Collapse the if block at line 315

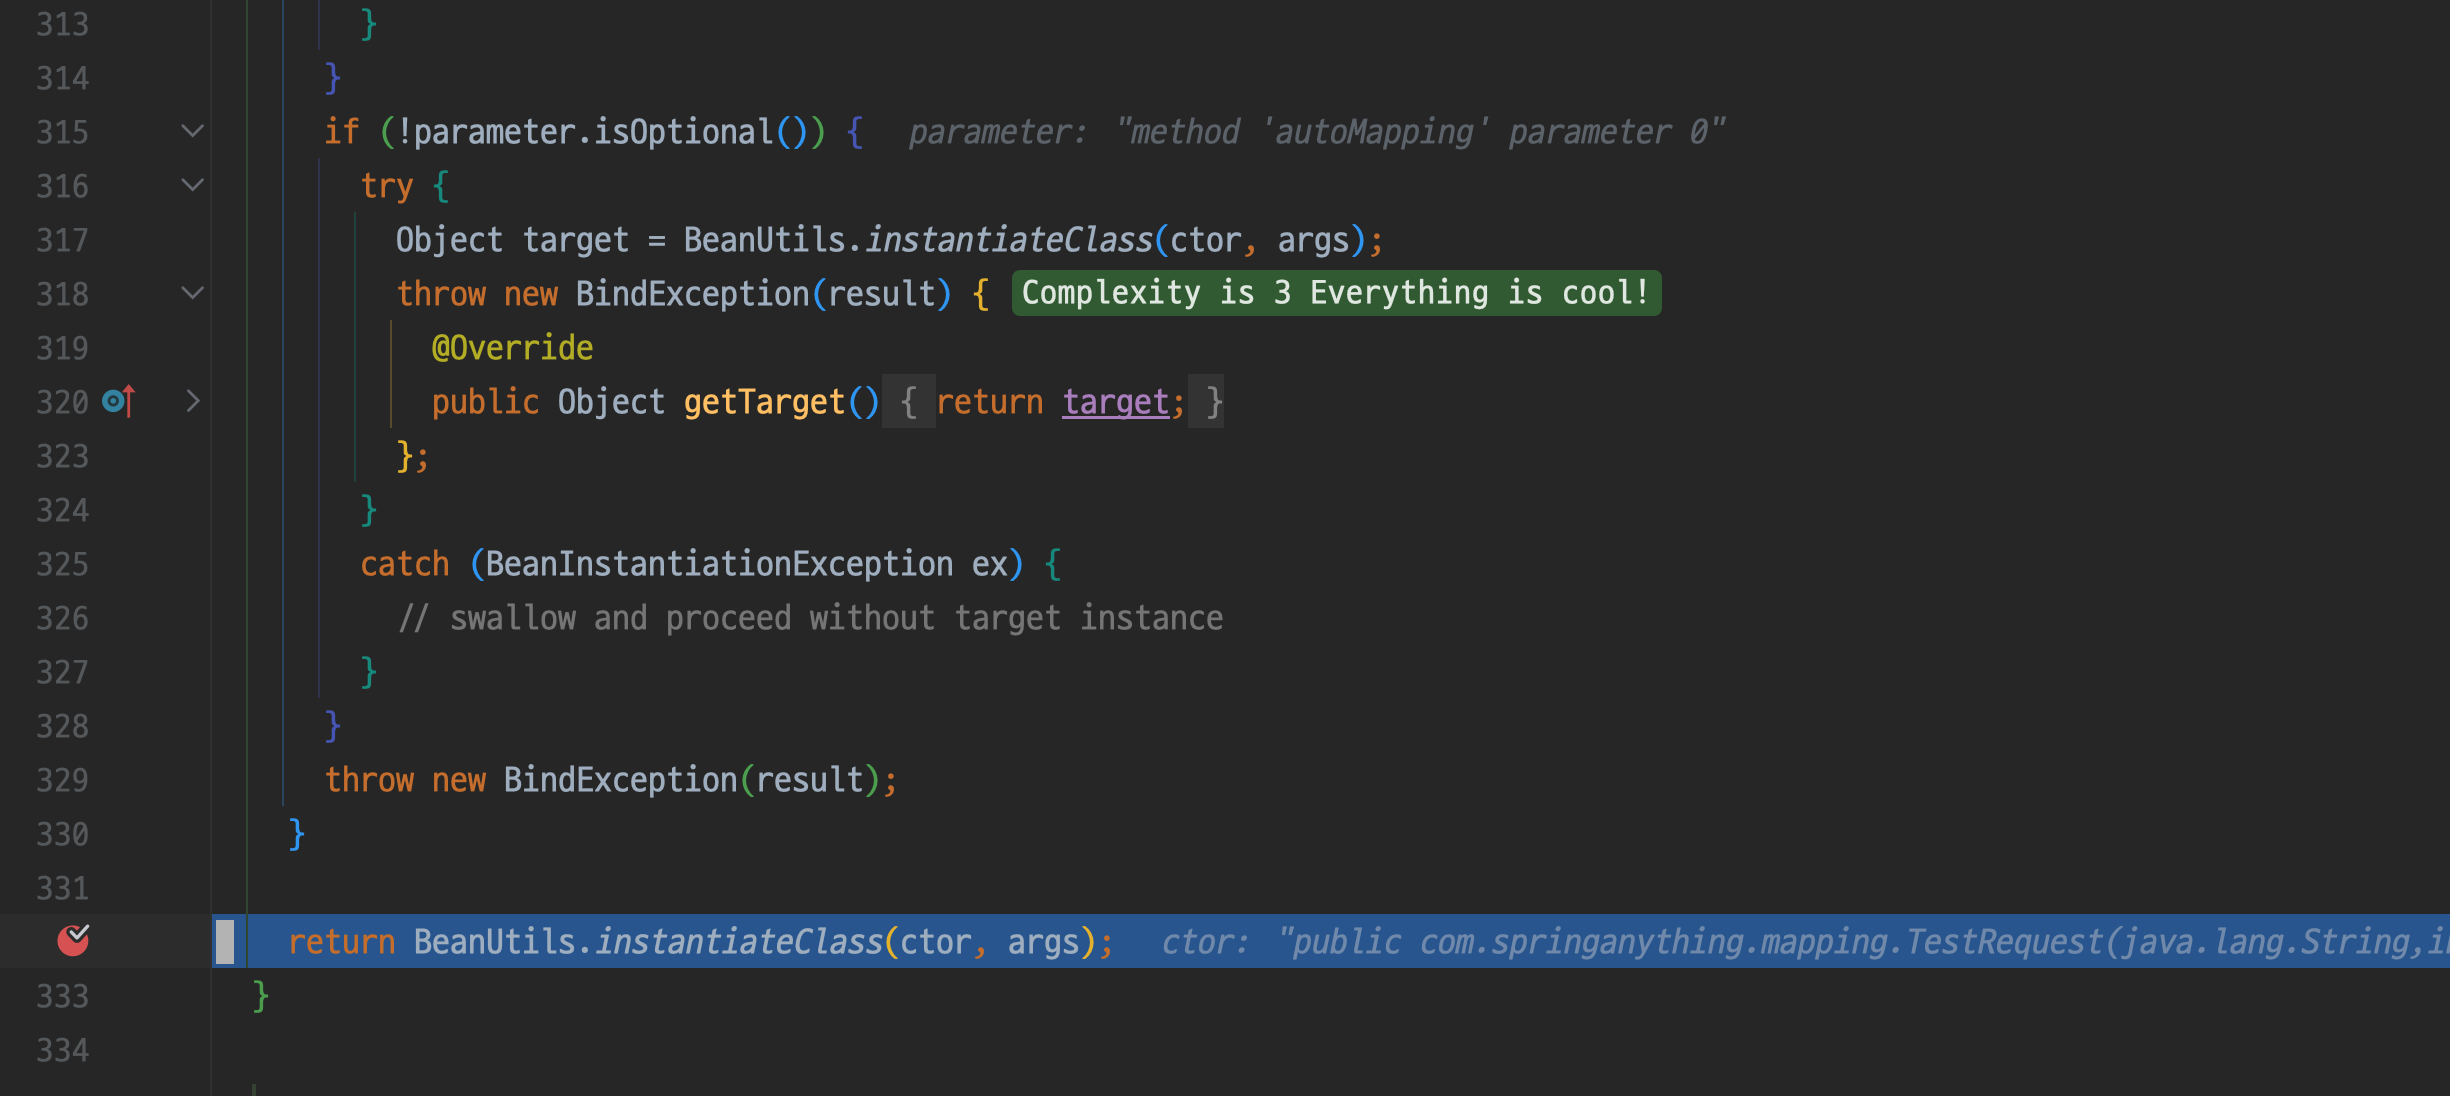click(192, 131)
